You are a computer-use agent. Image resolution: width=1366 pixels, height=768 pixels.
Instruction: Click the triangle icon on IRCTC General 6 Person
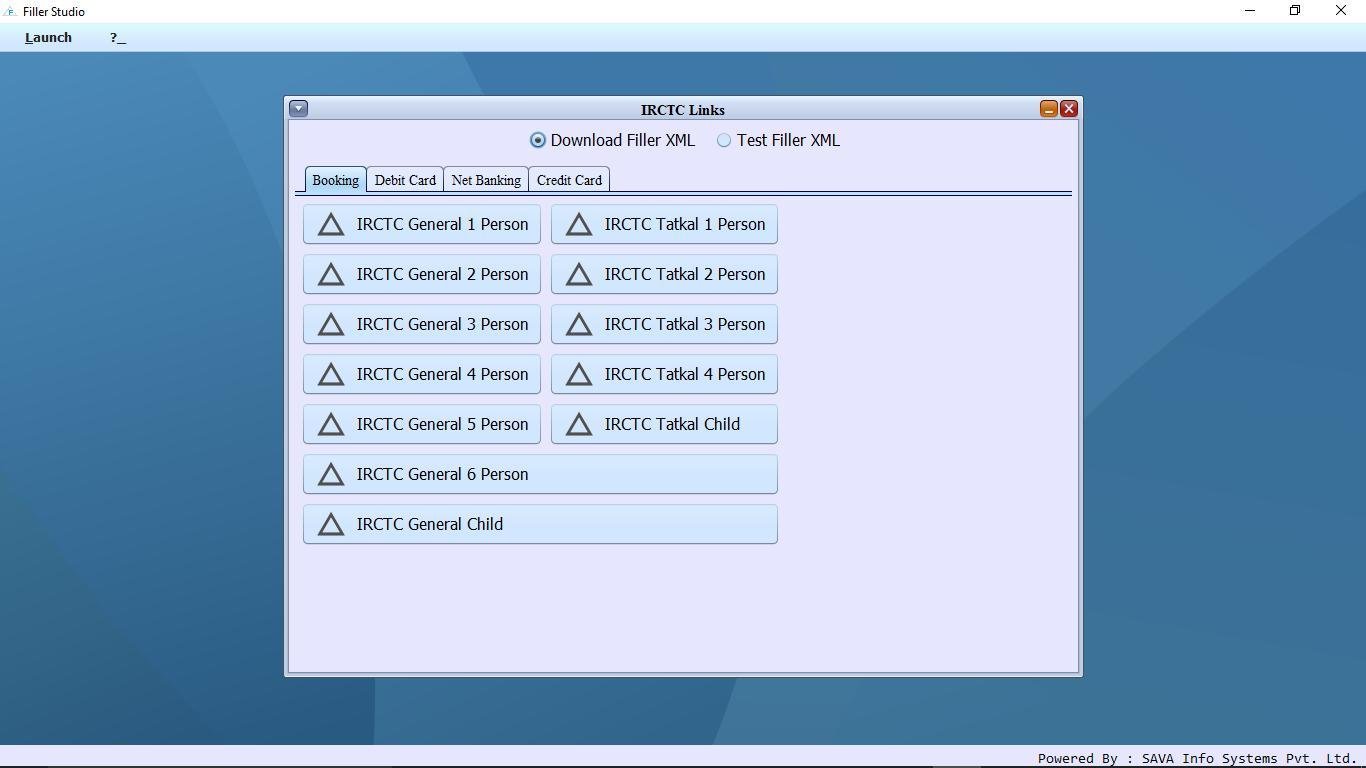[x=332, y=474]
